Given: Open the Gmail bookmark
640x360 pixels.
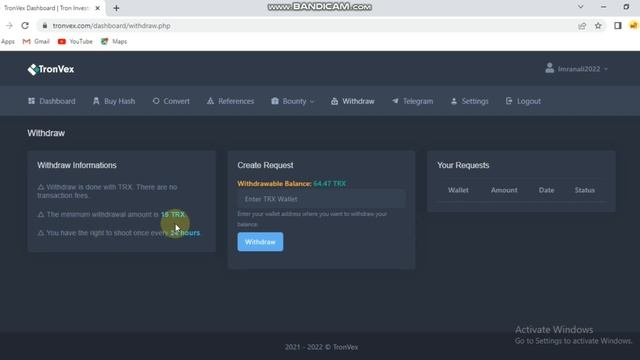Looking at the screenshot, I should (36, 41).
